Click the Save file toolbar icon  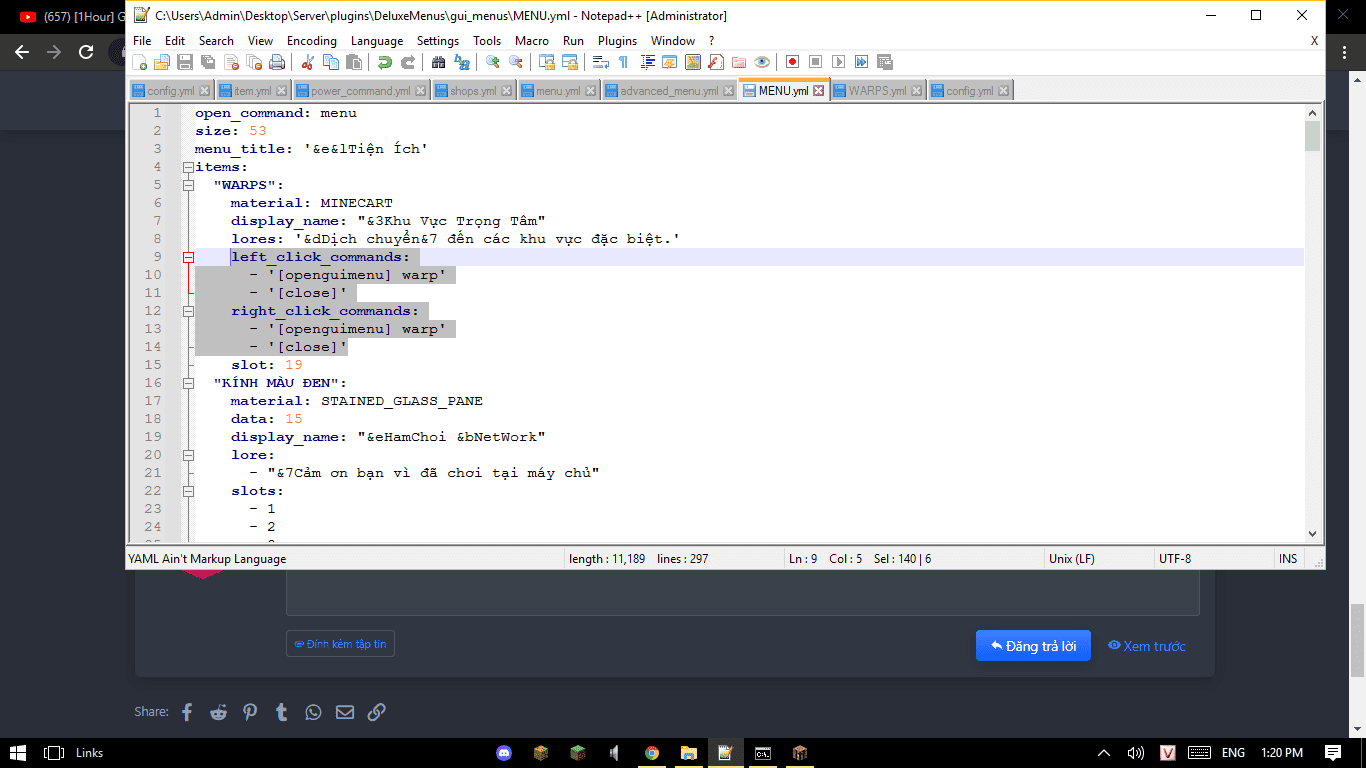click(x=185, y=62)
